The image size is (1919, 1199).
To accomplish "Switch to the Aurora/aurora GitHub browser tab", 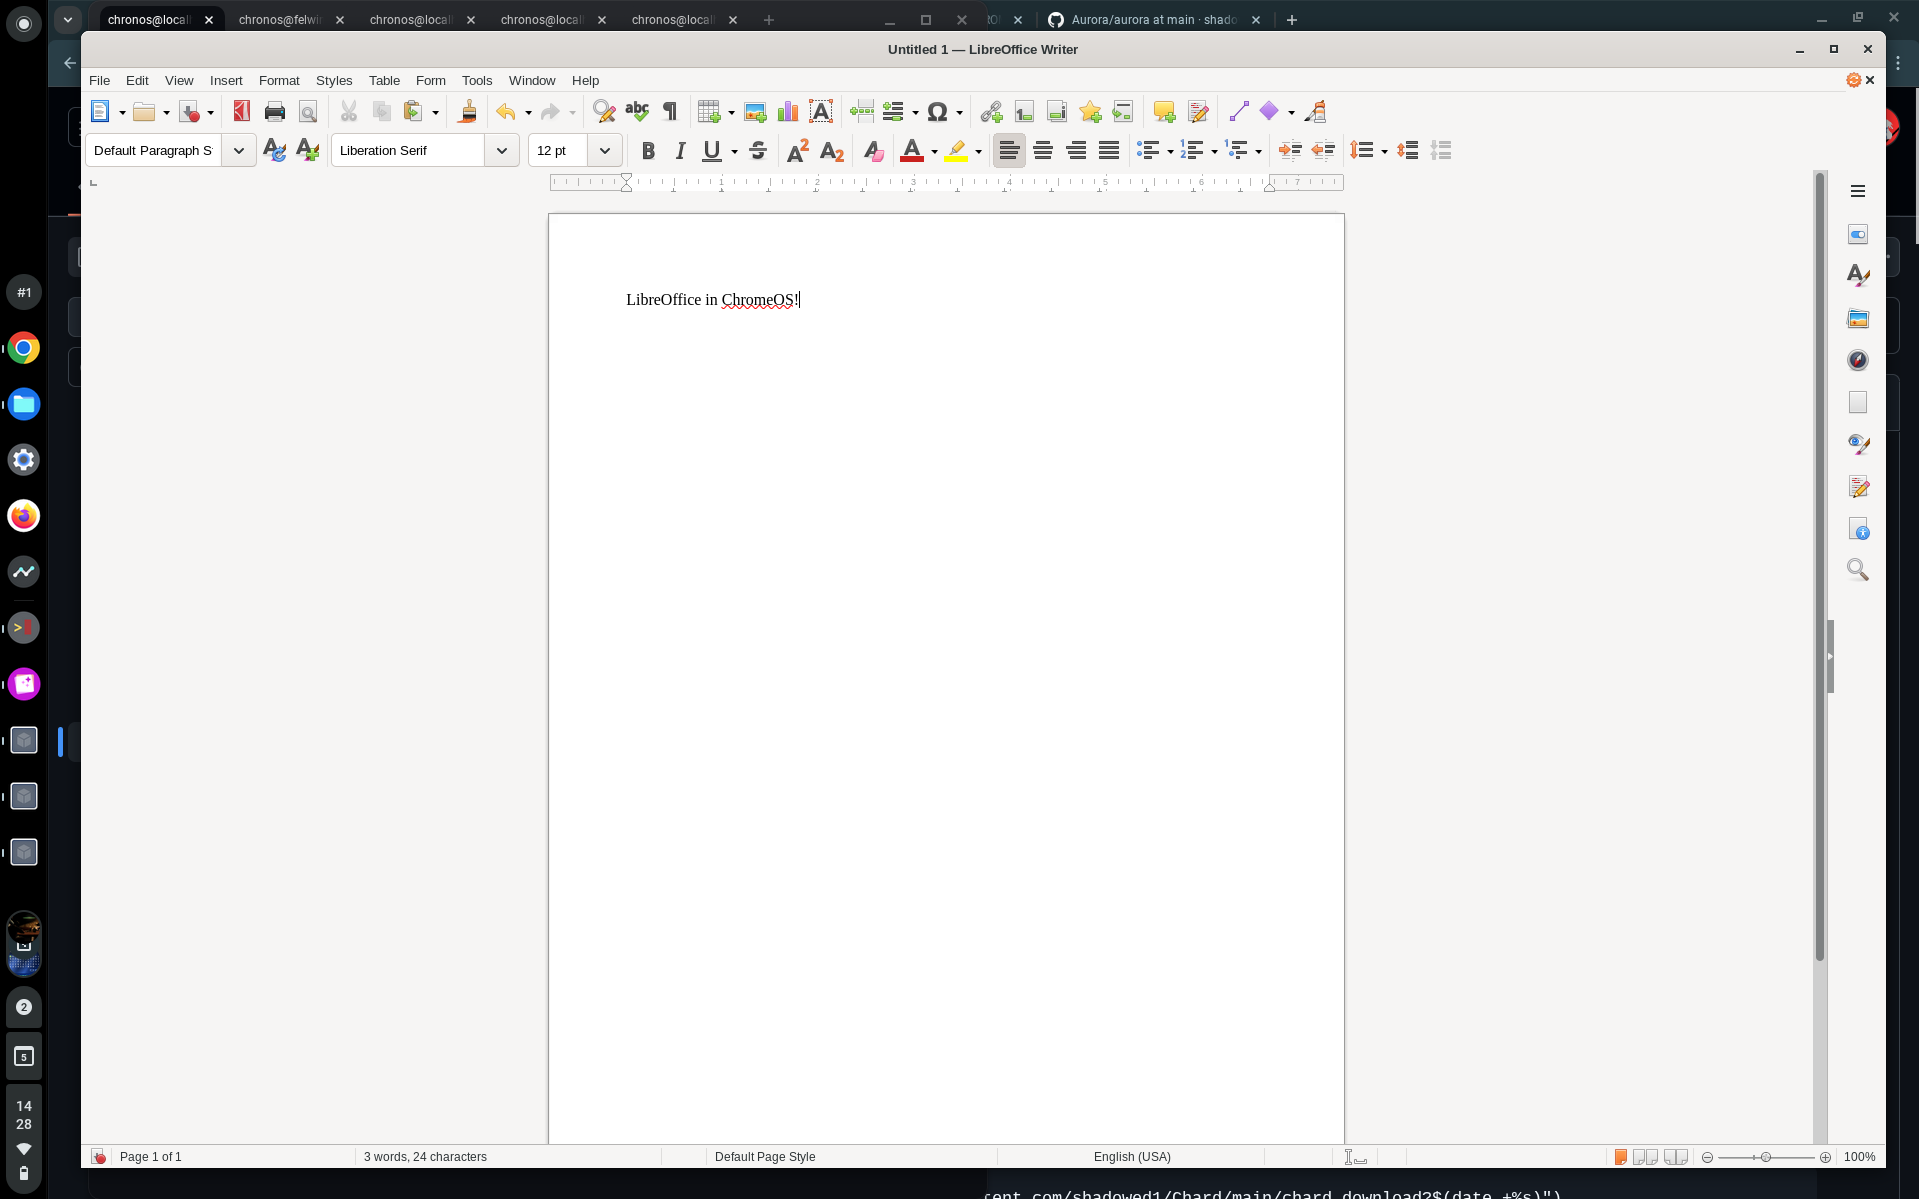I will click(1155, 19).
